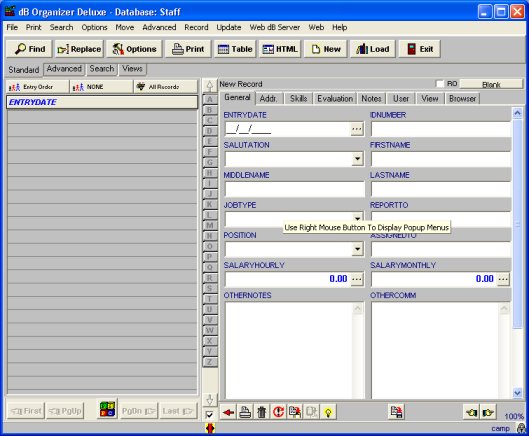
Task: Open the Web dB Server menu
Action: 275,27
